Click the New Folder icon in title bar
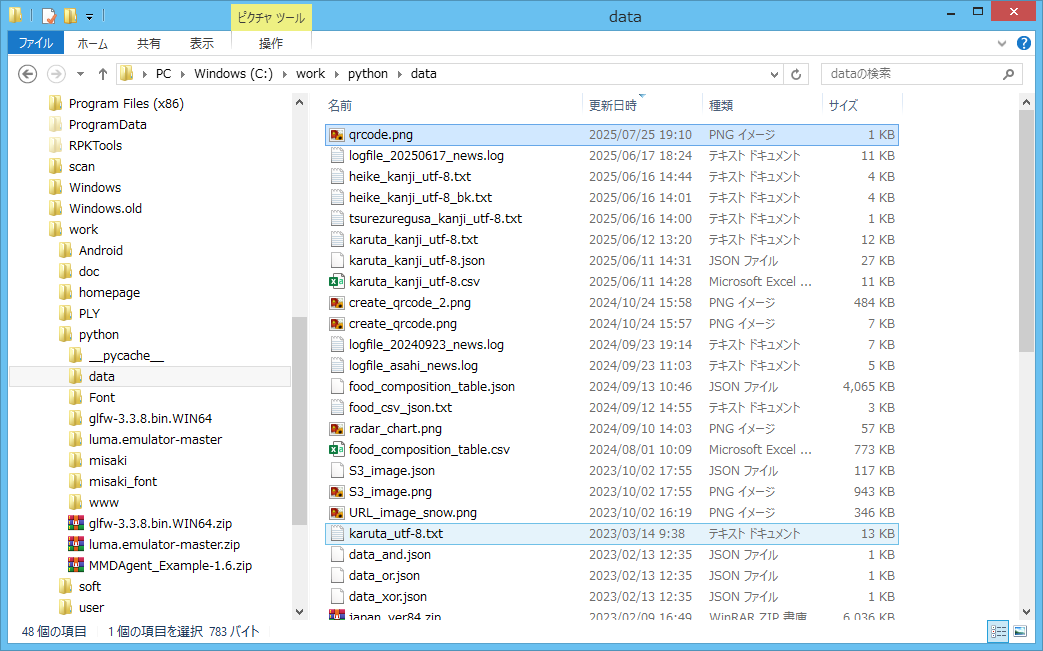The width and height of the screenshot is (1043, 651). (69, 16)
